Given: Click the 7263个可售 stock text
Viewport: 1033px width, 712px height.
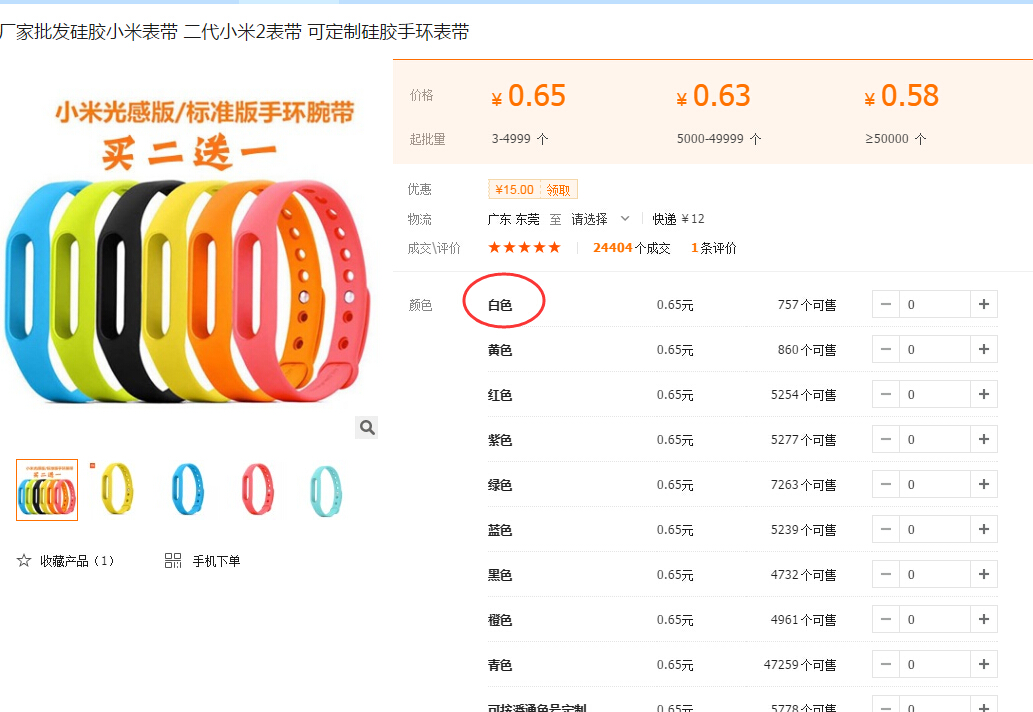Looking at the screenshot, I should coord(804,485).
